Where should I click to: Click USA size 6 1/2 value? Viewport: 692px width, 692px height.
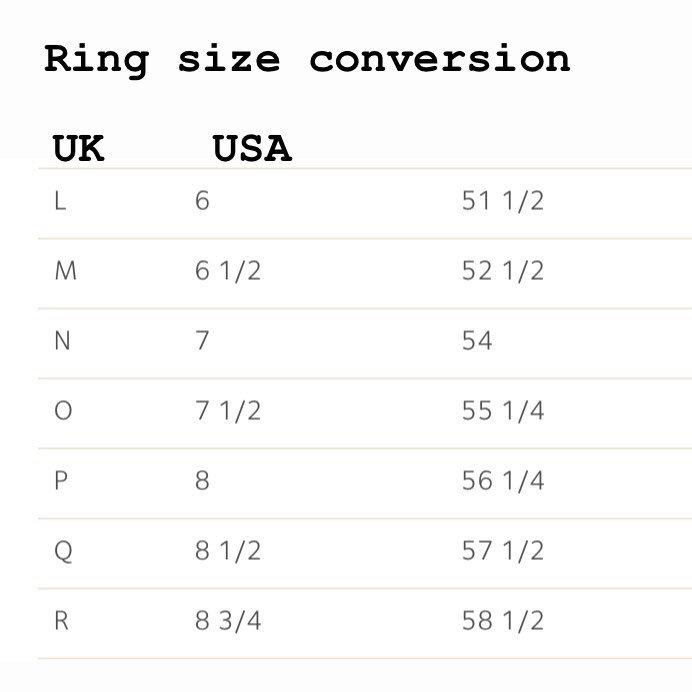click(x=227, y=271)
